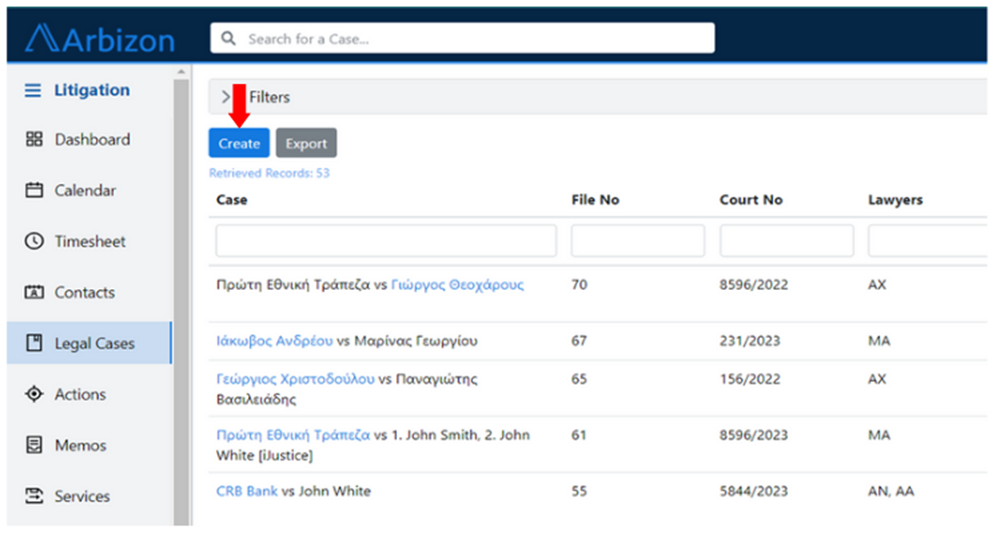Click the Case column filter input
992x559 pixels.
click(386, 241)
